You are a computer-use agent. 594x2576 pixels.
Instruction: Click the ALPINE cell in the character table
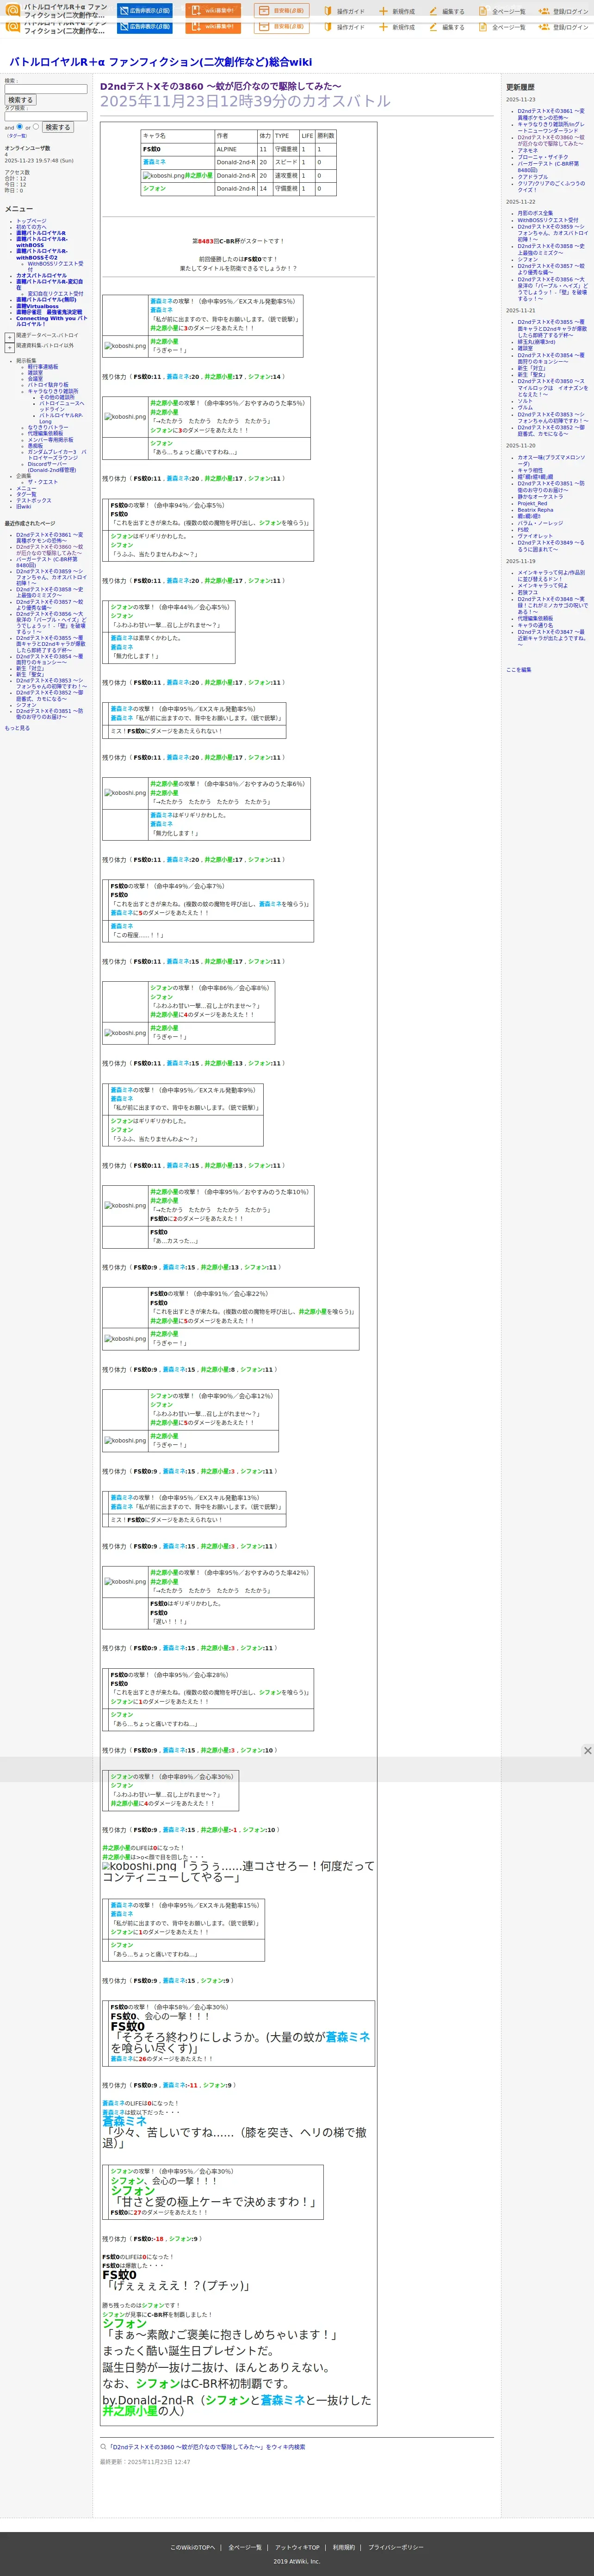click(x=236, y=149)
